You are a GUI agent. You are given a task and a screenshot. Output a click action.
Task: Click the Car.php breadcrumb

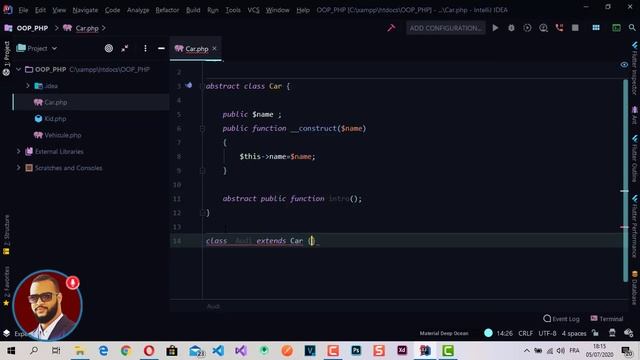(x=87, y=28)
